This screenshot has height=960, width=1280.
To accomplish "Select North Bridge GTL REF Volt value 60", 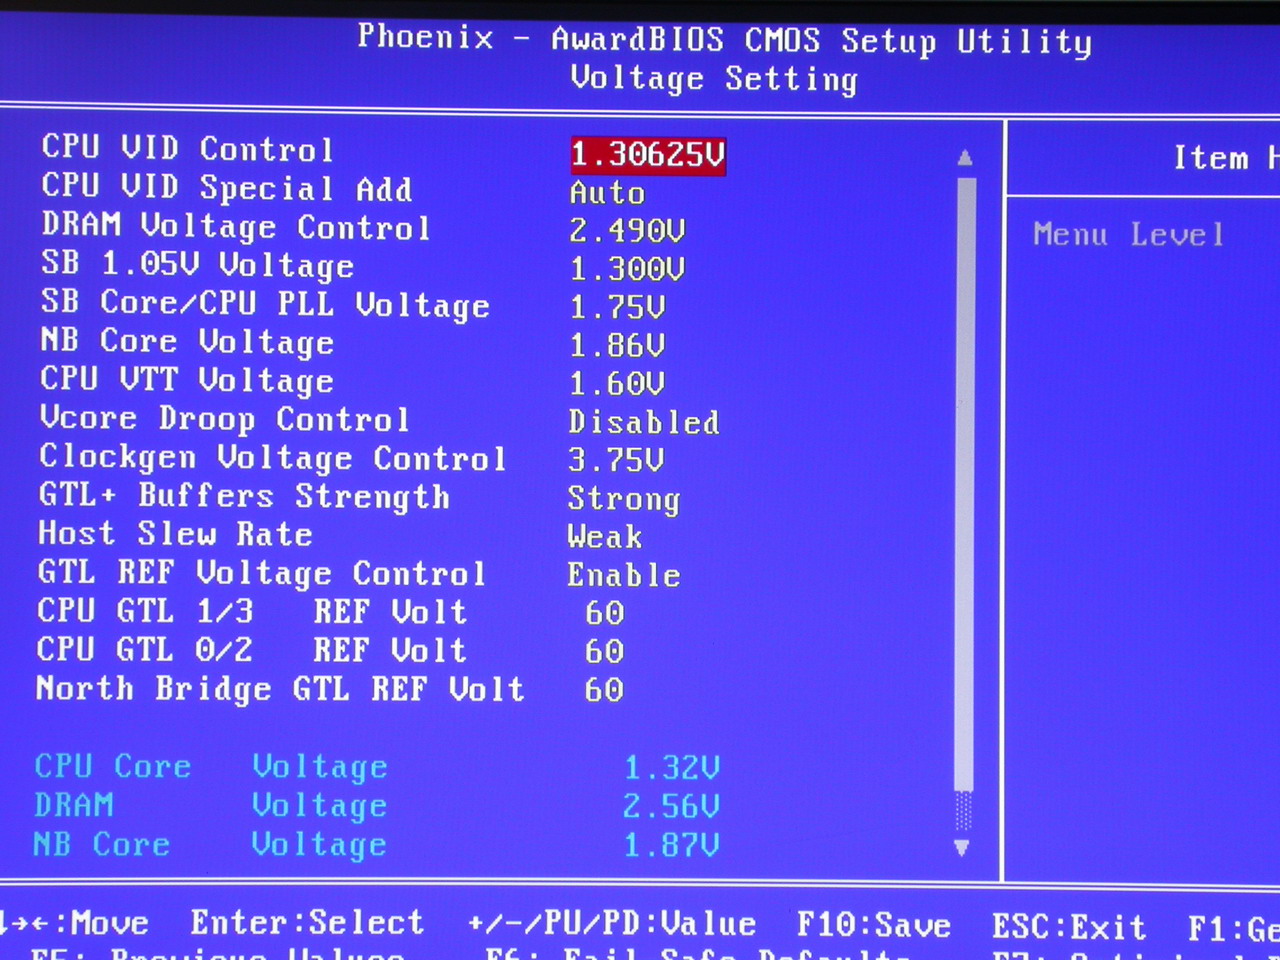I will (605, 690).
